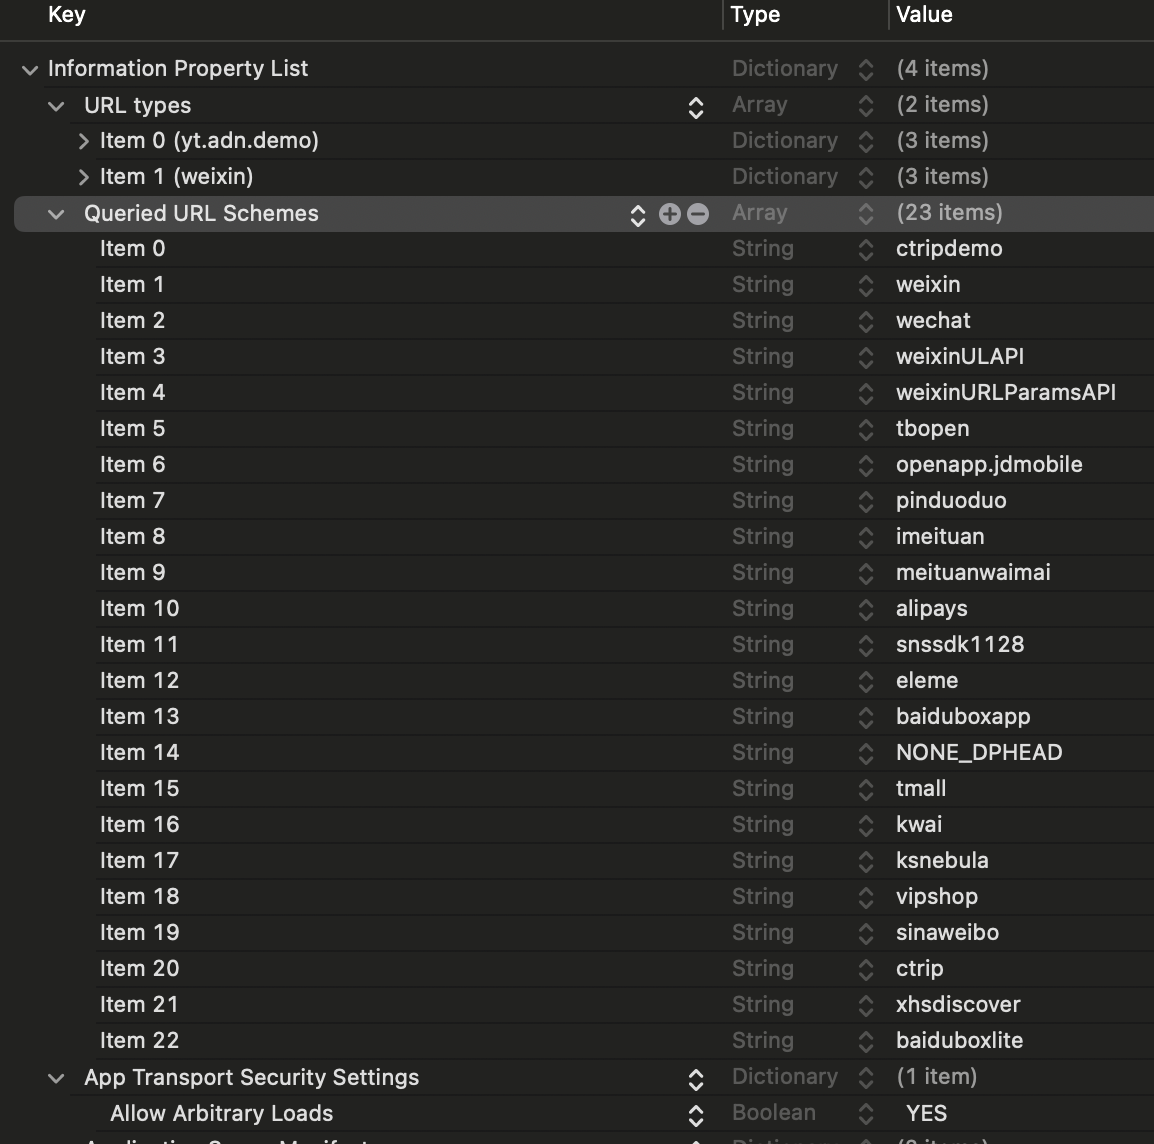Screen dimensions: 1154x1144
Task: Change type popup for tbopen row
Action: (x=866, y=430)
